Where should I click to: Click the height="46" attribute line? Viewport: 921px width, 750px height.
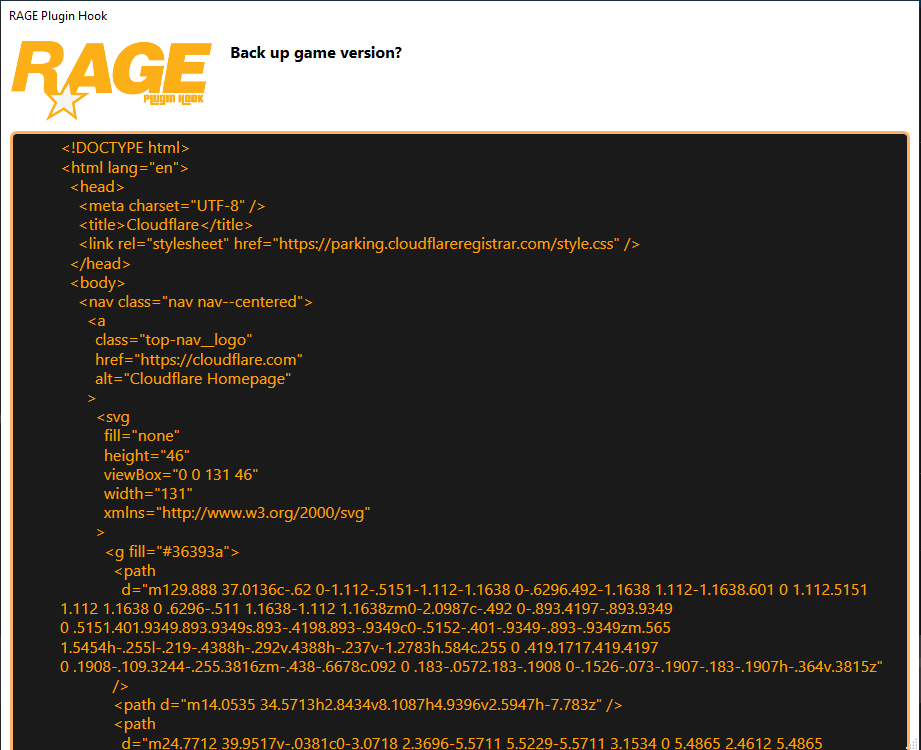[x=147, y=456]
